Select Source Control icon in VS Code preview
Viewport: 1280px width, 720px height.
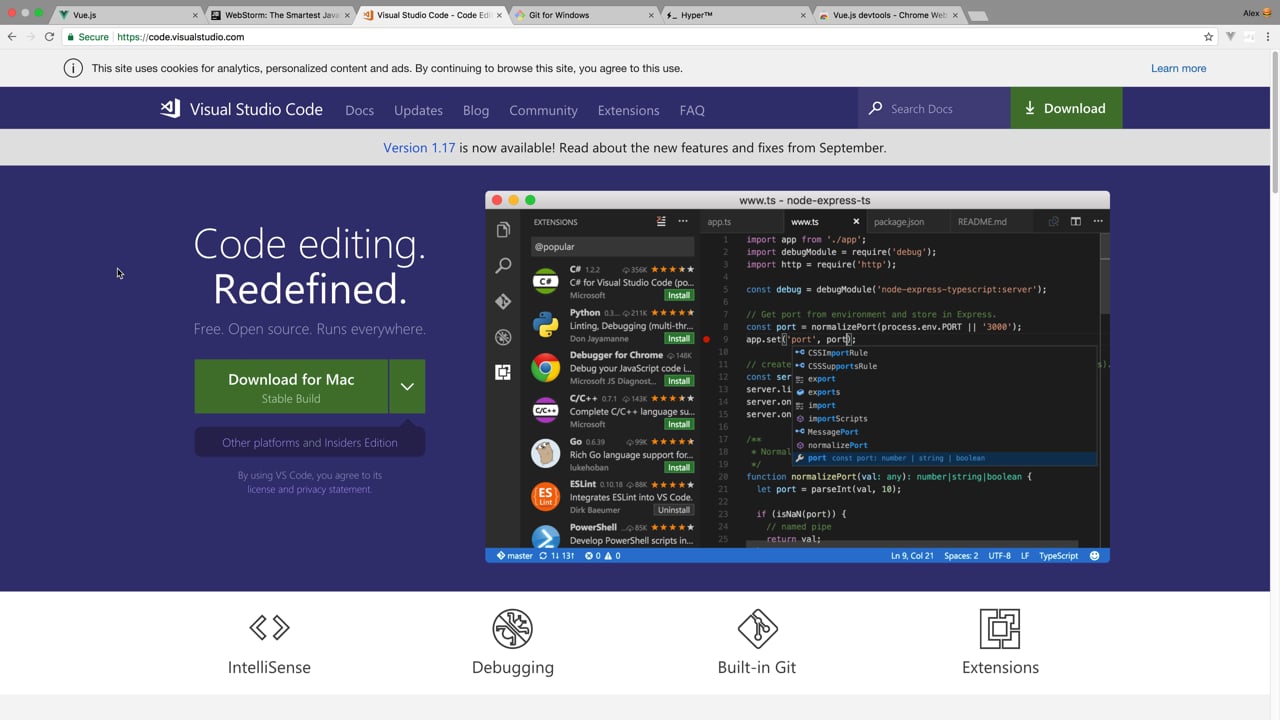pos(503,301)
